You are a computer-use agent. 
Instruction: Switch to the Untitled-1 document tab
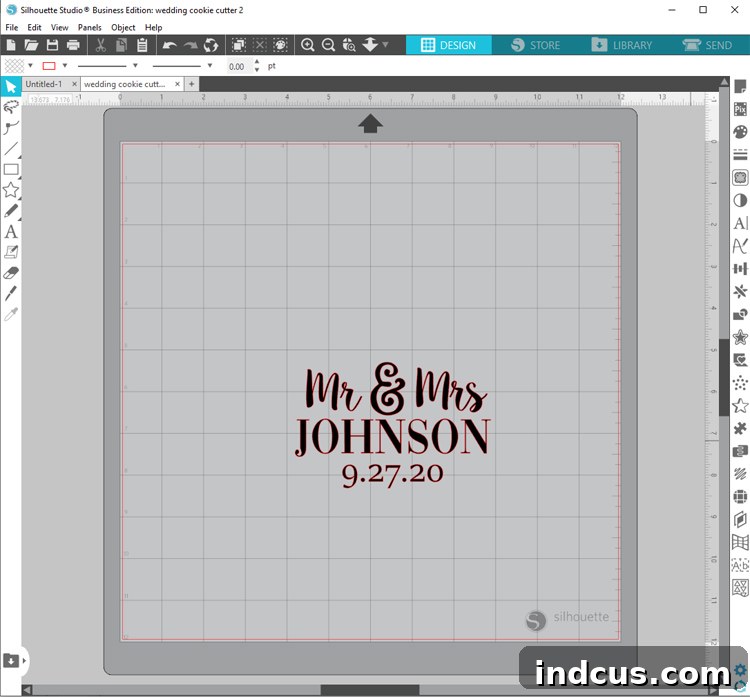pos(44,84)
